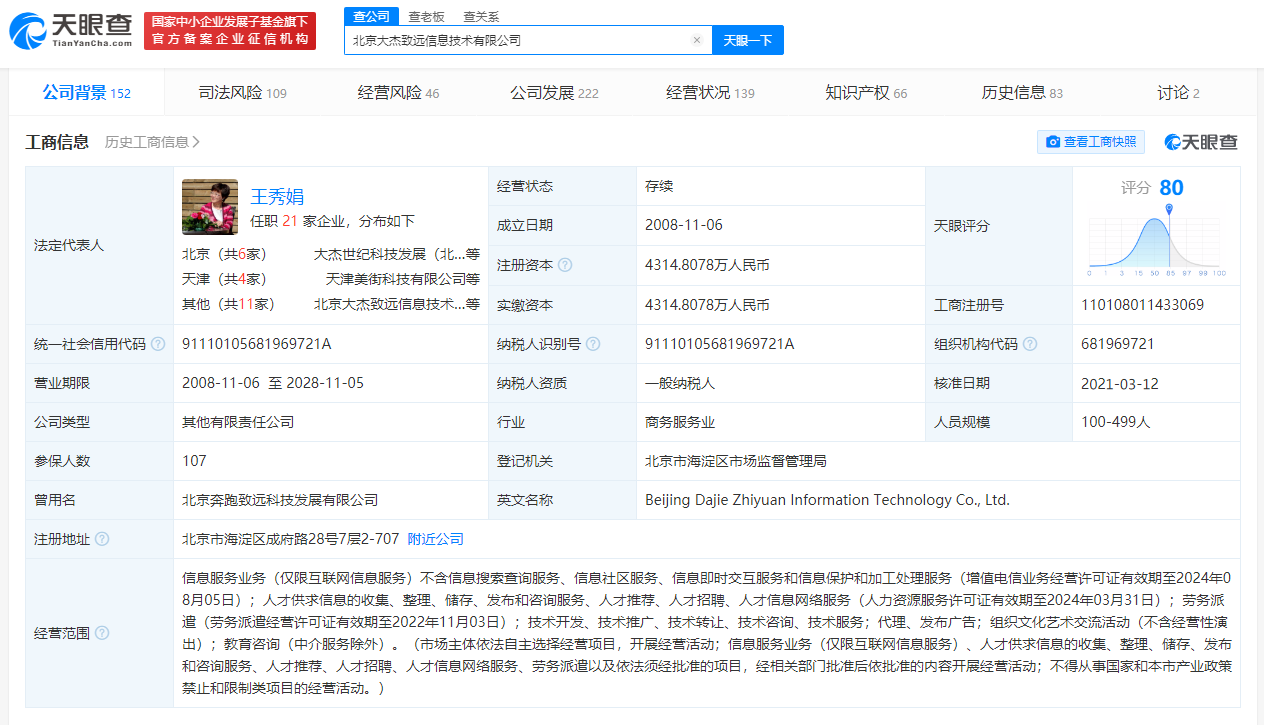The height and width of the screenshot is (725, 1264).
Task: Click the 天津（共4家） entry
Action: 225,279
